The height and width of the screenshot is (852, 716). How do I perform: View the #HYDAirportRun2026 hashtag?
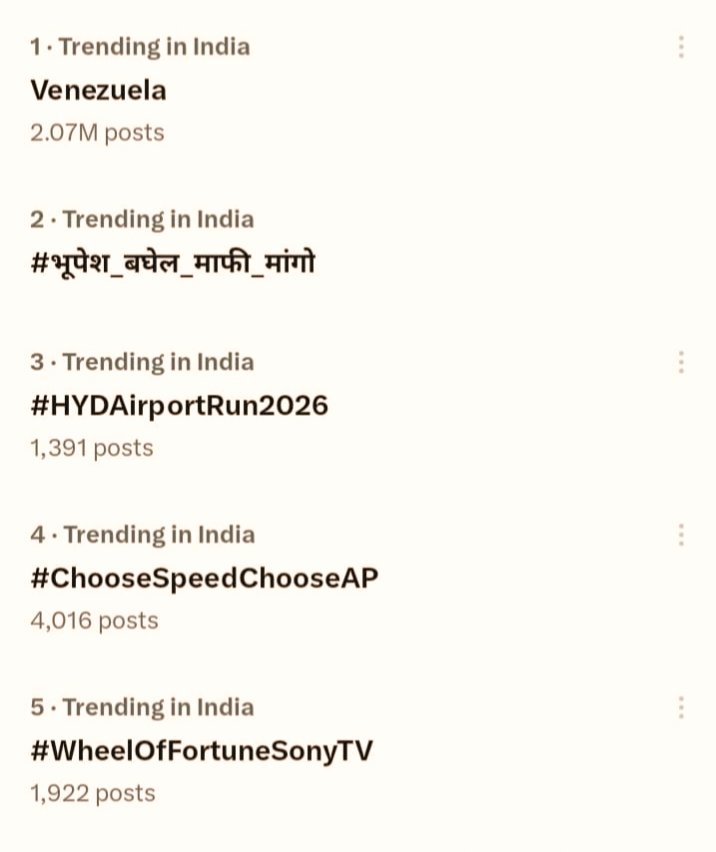179,405
